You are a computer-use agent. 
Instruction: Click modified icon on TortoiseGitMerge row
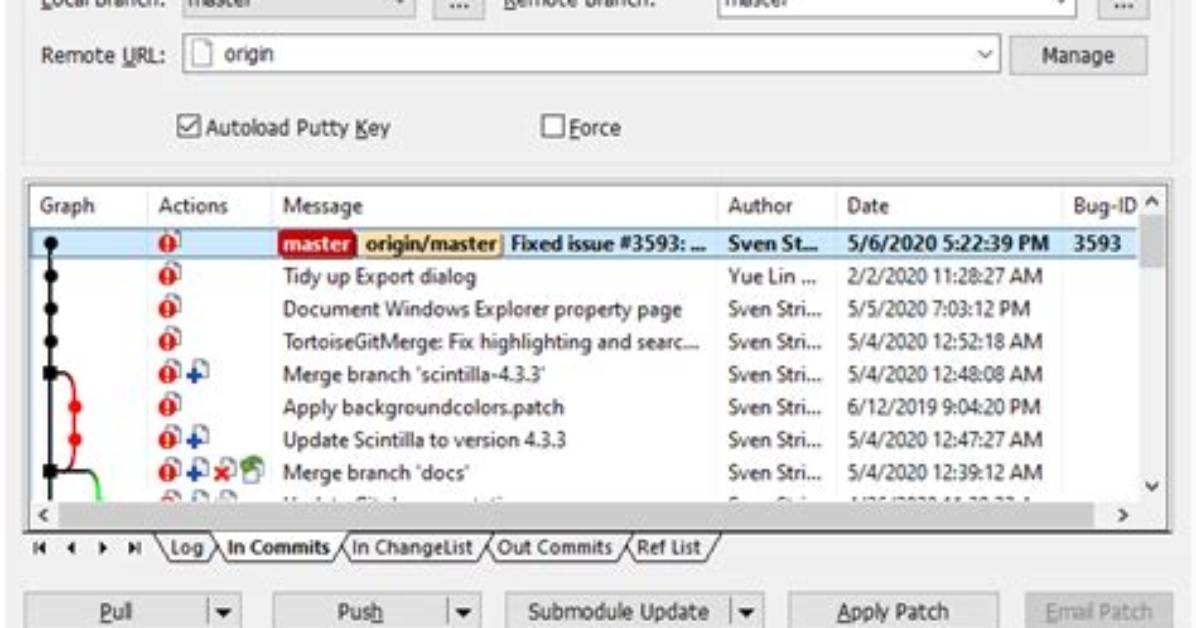(169, 341)
